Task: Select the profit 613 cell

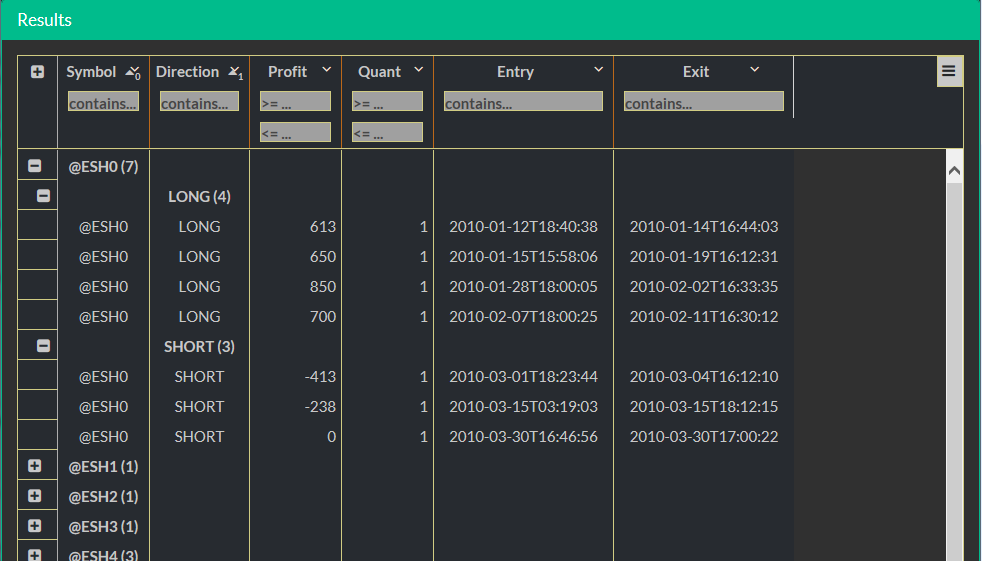Action: [296, 227]
